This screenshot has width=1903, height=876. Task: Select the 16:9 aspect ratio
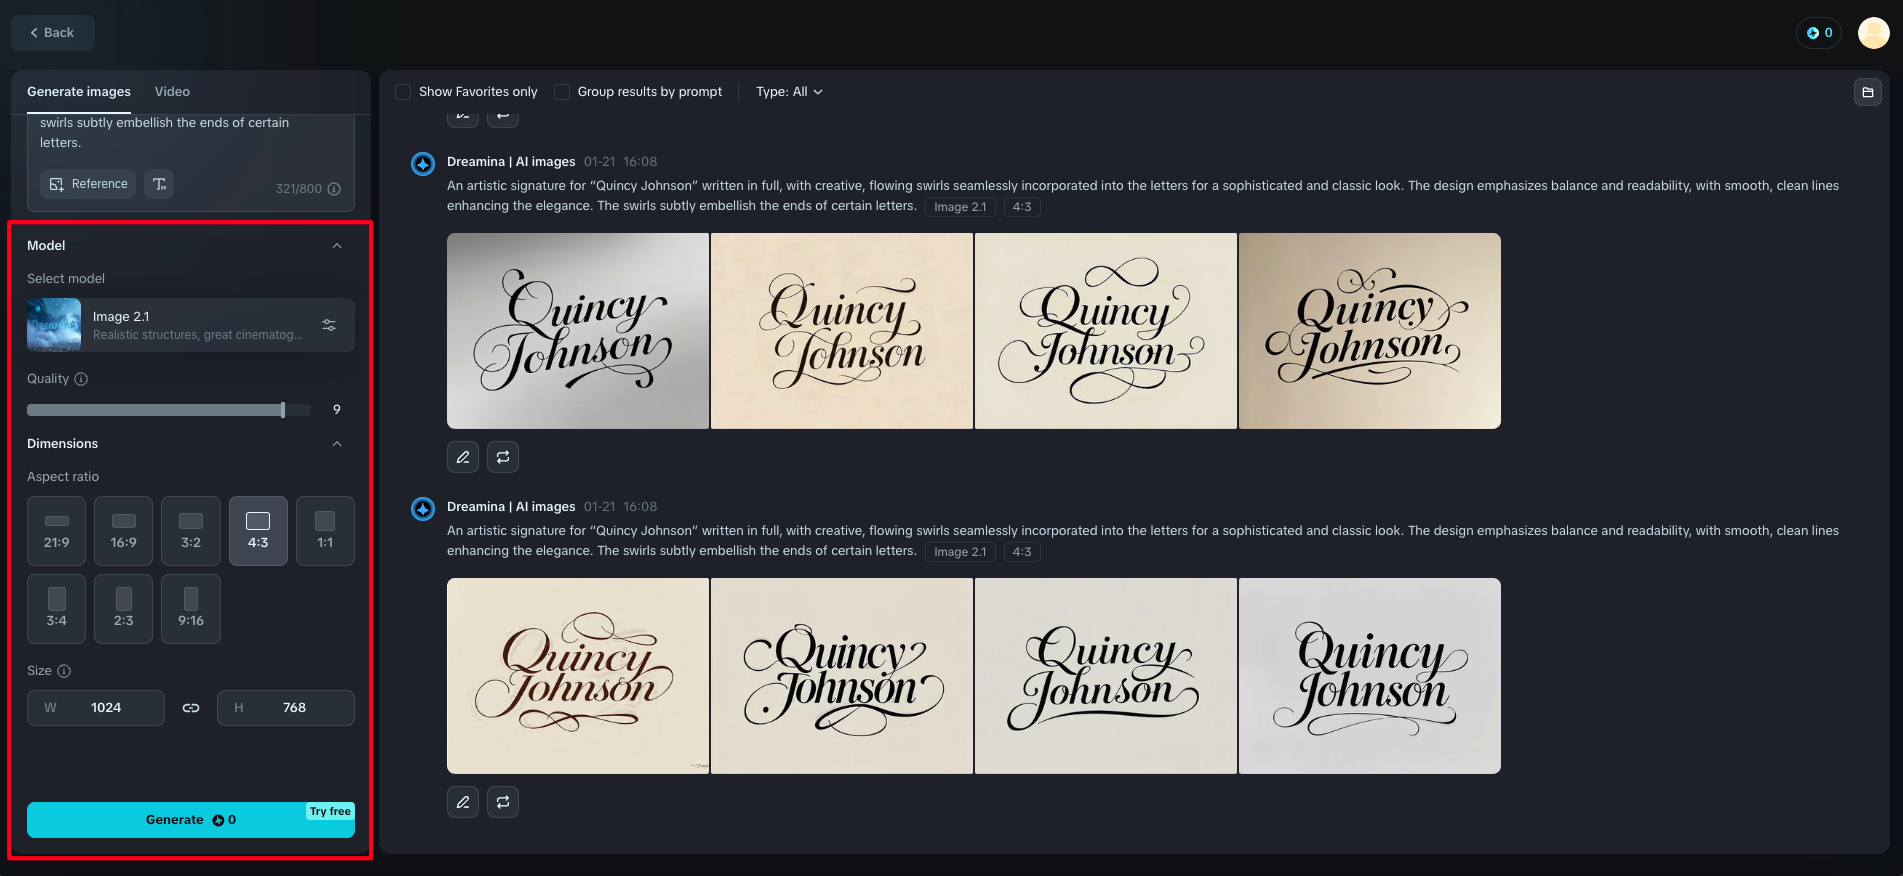124,531
